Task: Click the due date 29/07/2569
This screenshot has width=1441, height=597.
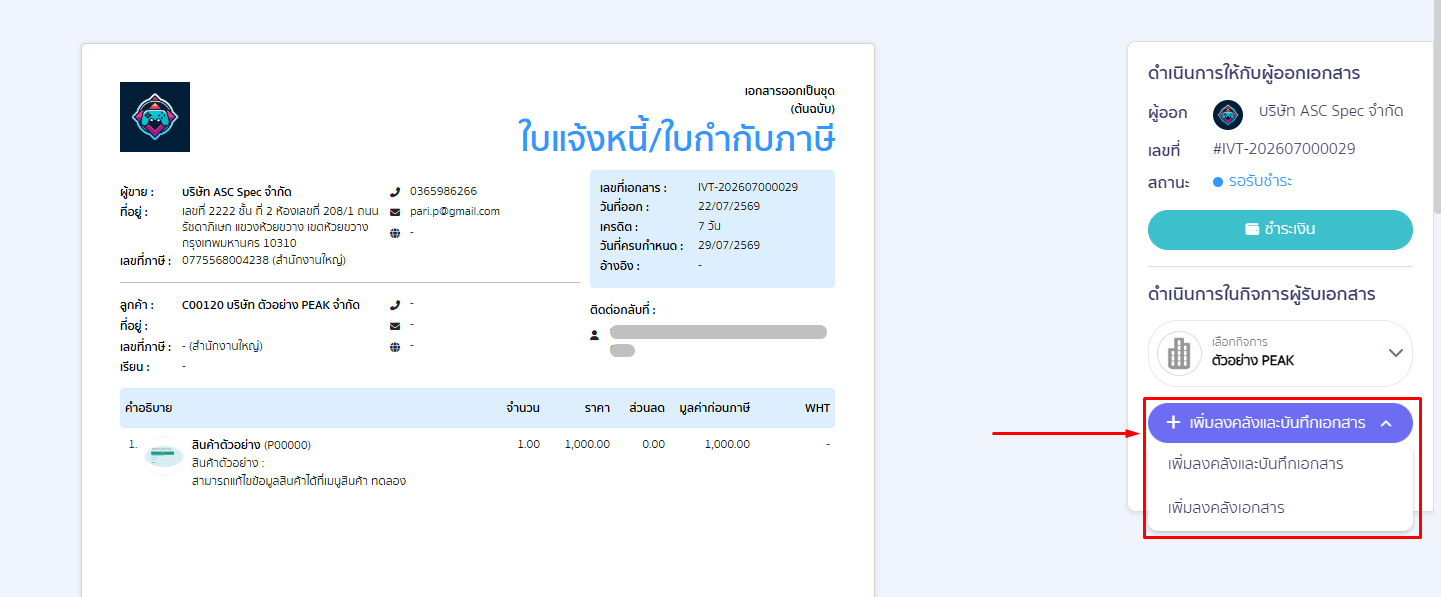Action: pyautogui.click(x=729, y=245)
